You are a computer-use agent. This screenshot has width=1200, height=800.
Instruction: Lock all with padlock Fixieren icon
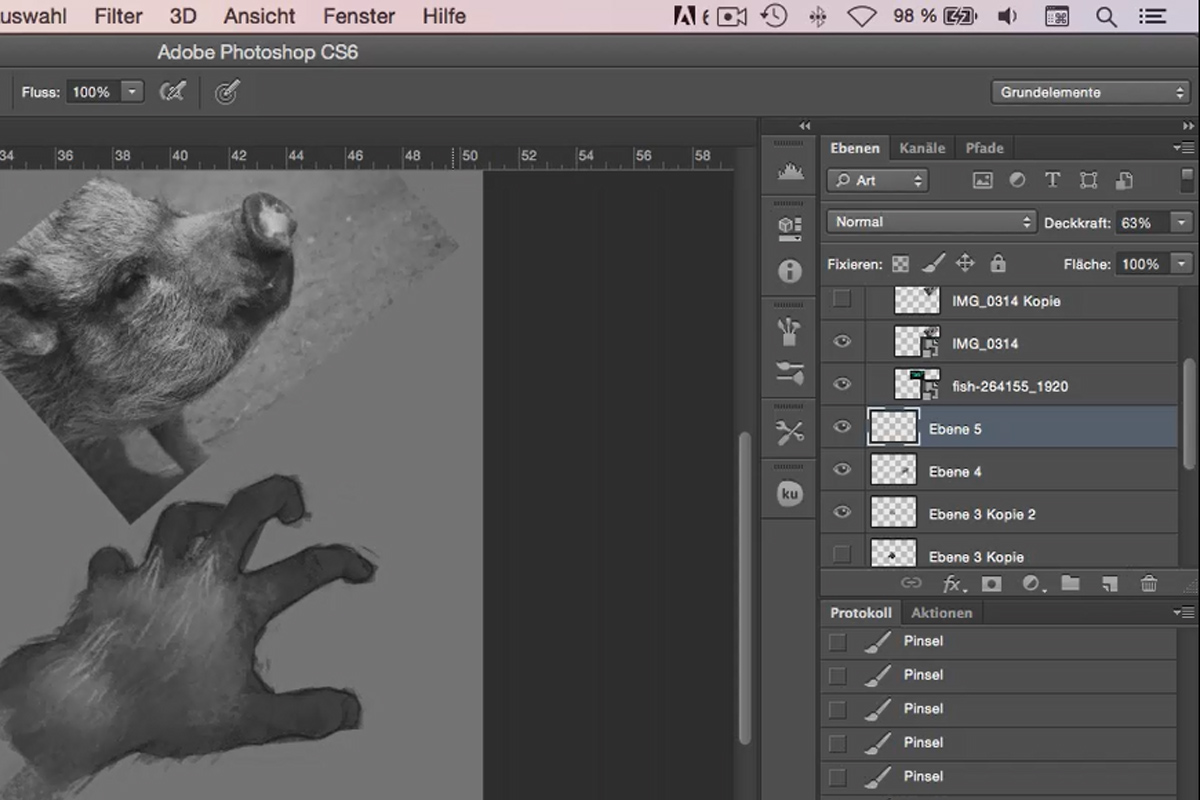(x=998, y=264)
